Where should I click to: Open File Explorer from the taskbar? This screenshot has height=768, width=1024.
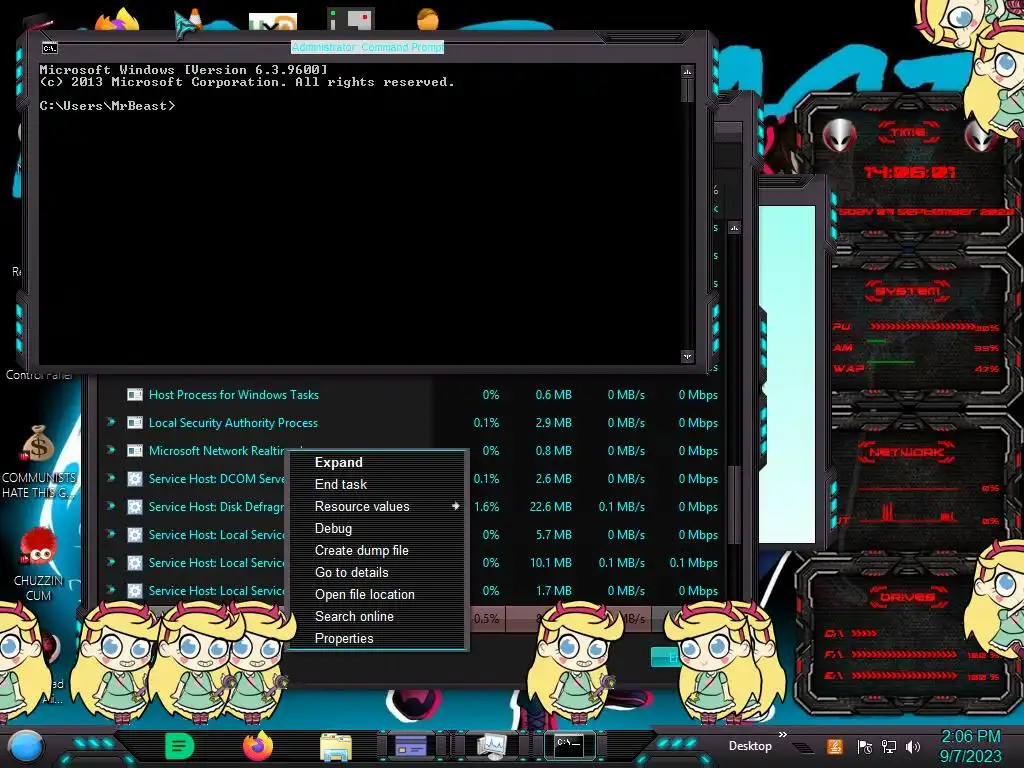pos(336,746)
